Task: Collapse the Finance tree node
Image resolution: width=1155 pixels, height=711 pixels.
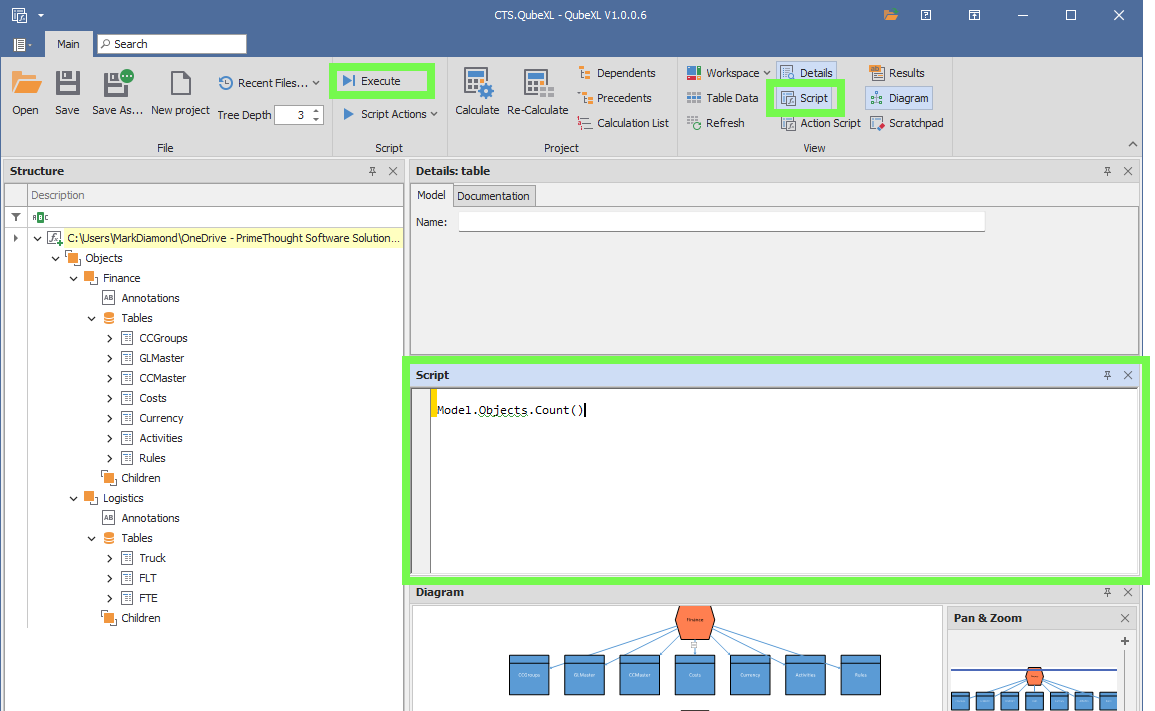Action: point(74,278)
